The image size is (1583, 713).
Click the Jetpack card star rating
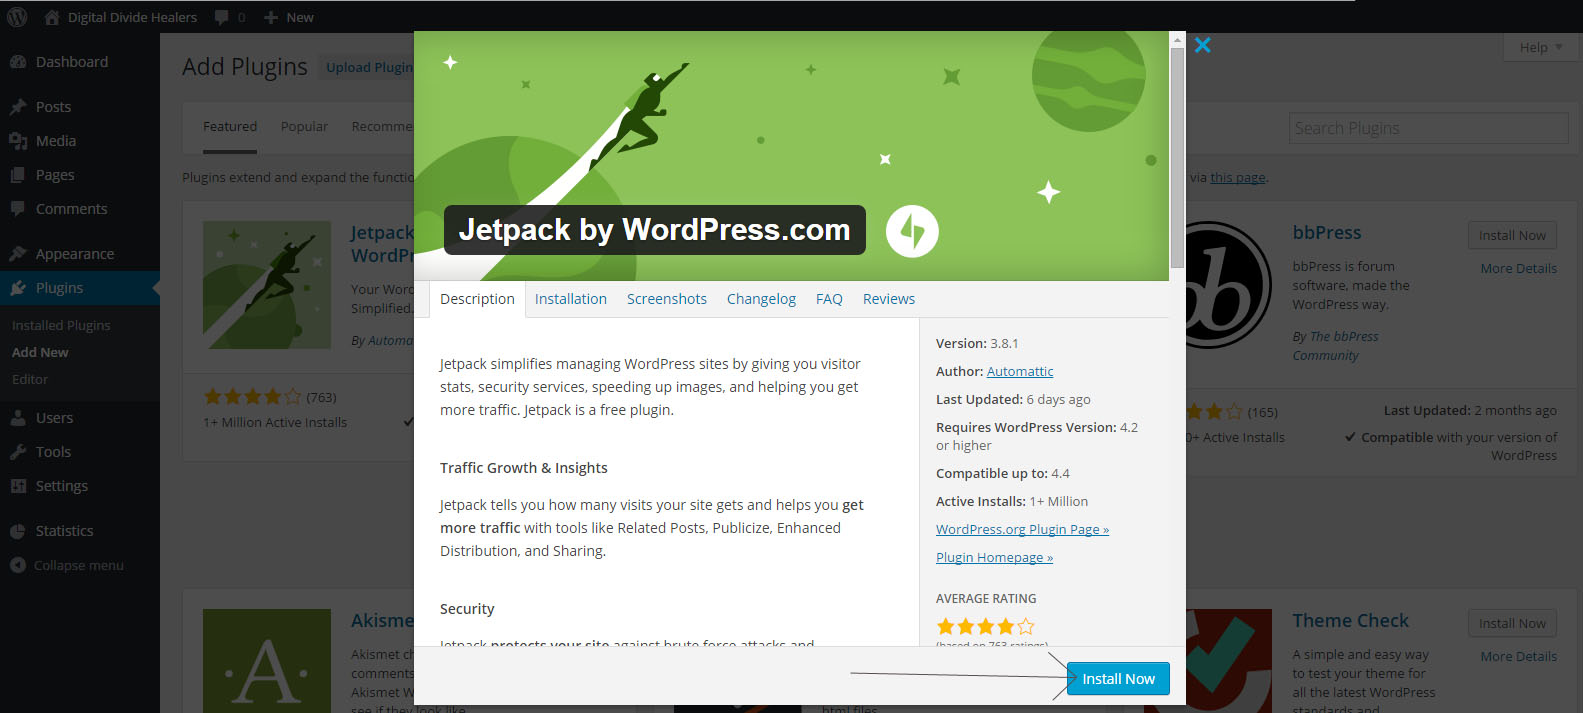[252, 397]
